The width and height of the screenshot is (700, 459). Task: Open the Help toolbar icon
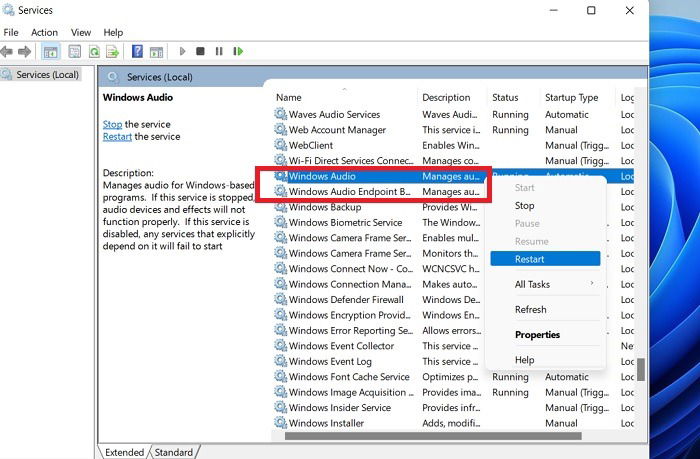click(138, 51)
